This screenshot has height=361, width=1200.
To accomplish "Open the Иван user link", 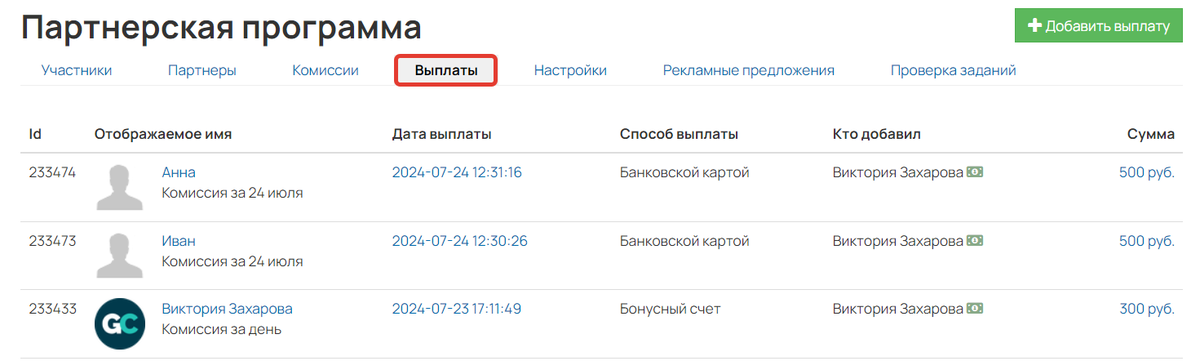I will [179, 241].
